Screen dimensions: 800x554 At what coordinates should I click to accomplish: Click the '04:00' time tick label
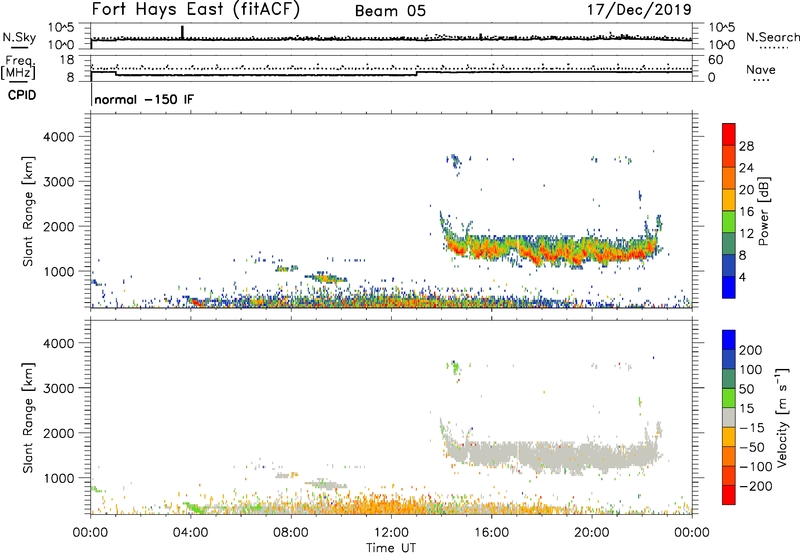(190, 533)
